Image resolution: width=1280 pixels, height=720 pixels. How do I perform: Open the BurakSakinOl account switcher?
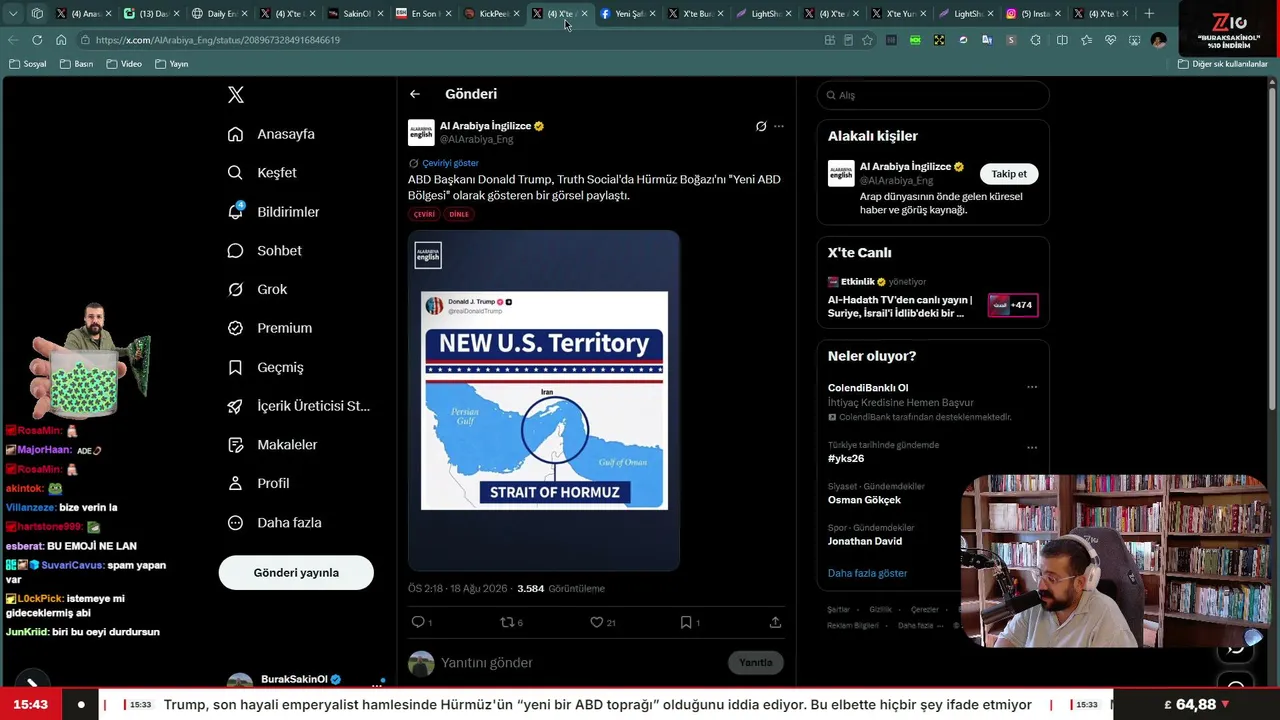[305, 680]
